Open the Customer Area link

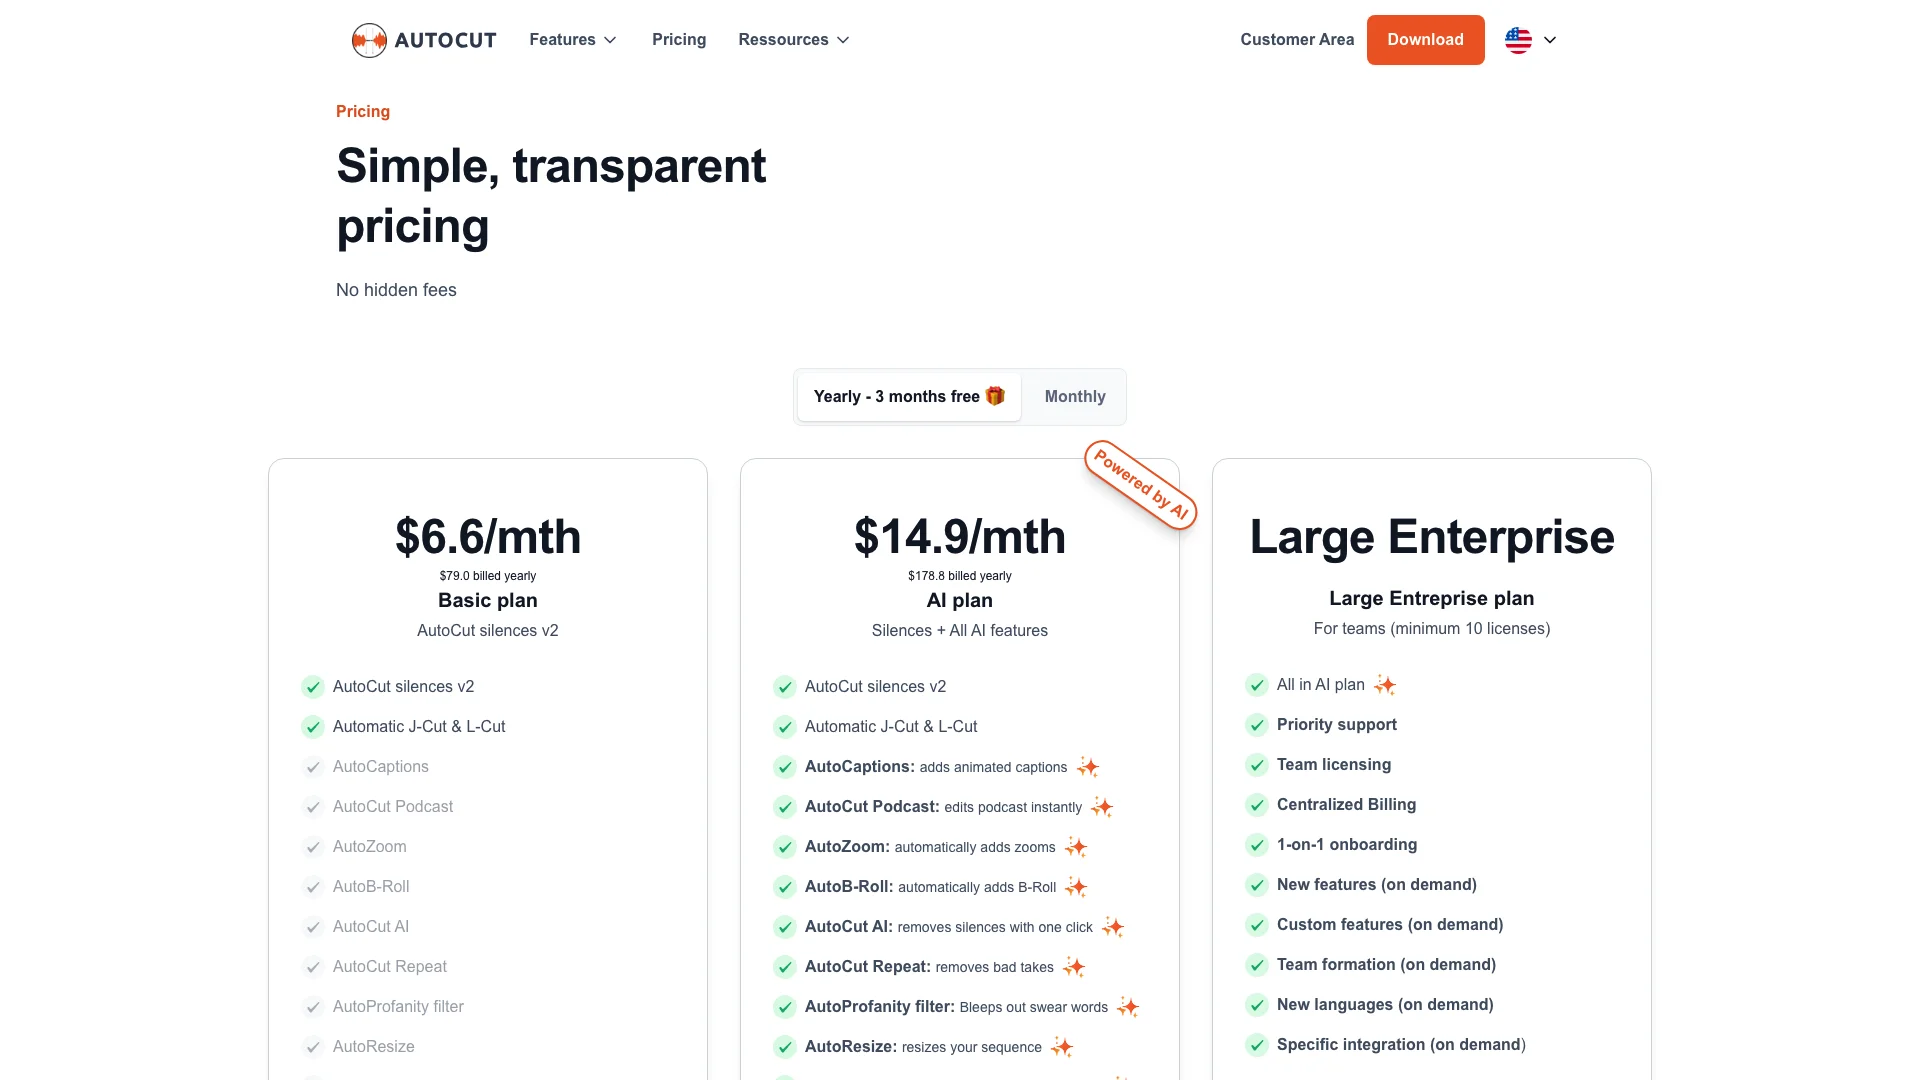[x=1297, y=40]
